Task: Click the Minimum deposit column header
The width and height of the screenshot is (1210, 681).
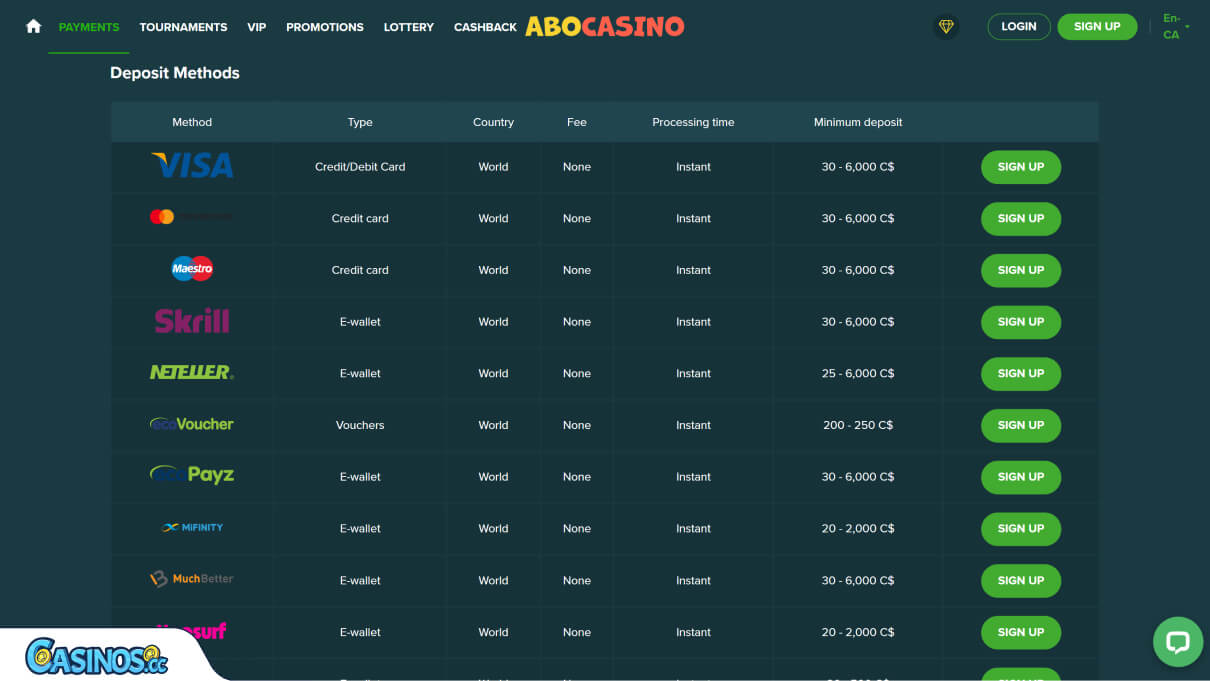Action: (x=858, y=122)
